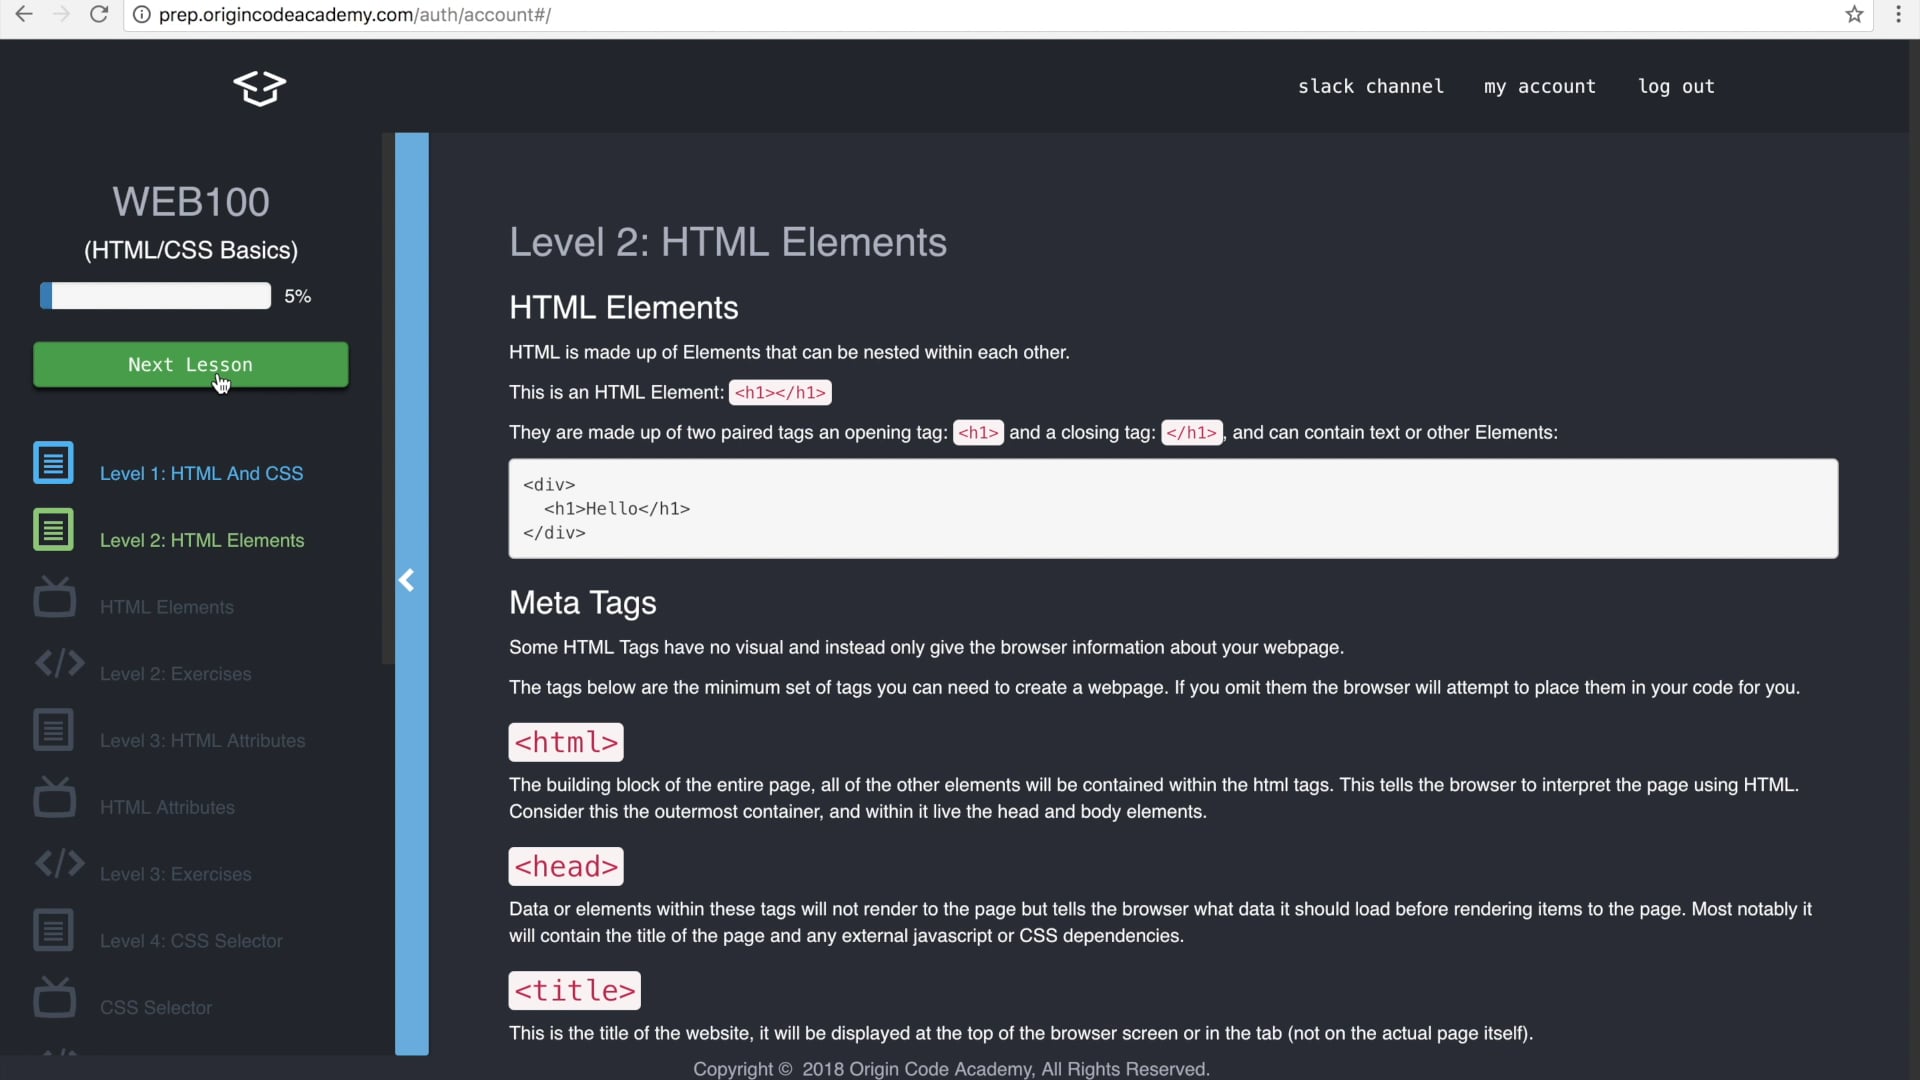
Task: Open the HTML Attributes video link
Action: click(x=168, y=808)
